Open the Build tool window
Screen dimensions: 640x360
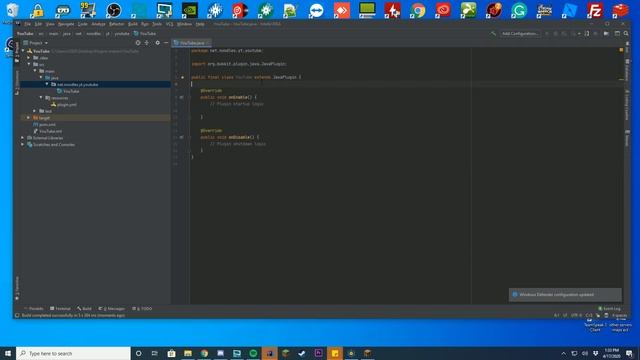[x=84, y=309]
